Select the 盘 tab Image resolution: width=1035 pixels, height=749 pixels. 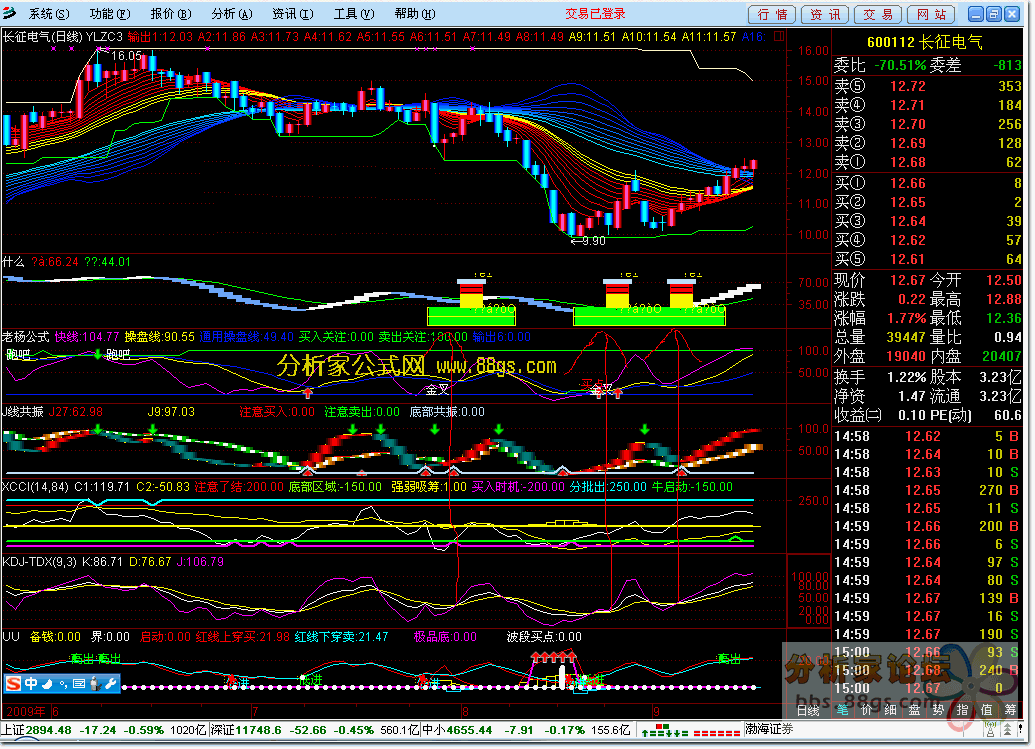click(914, 710)
